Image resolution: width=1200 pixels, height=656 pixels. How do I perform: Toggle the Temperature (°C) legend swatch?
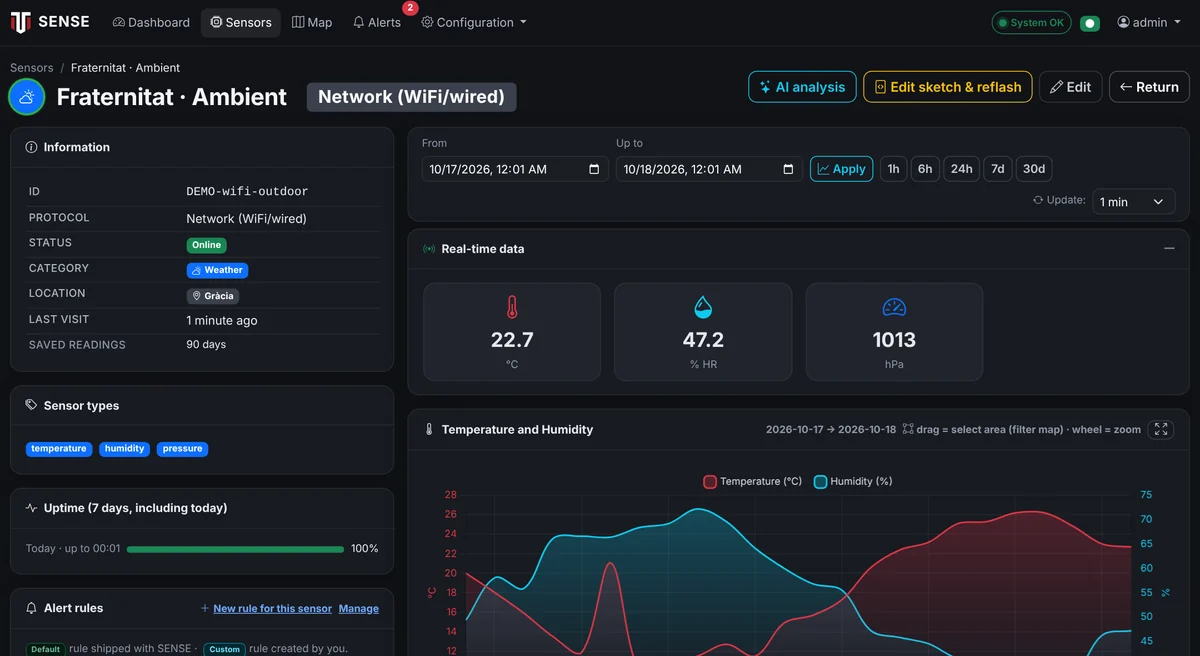[710, 482]
